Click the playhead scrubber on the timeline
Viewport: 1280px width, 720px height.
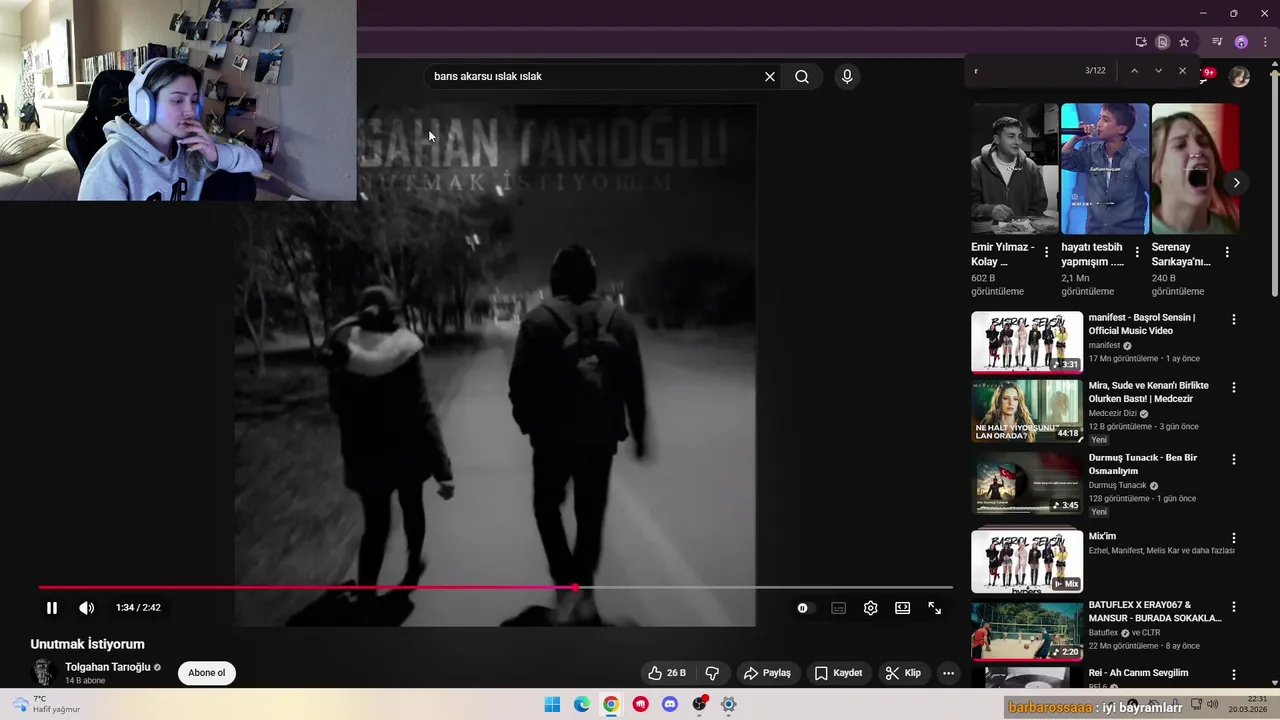[x=575, y=587]
